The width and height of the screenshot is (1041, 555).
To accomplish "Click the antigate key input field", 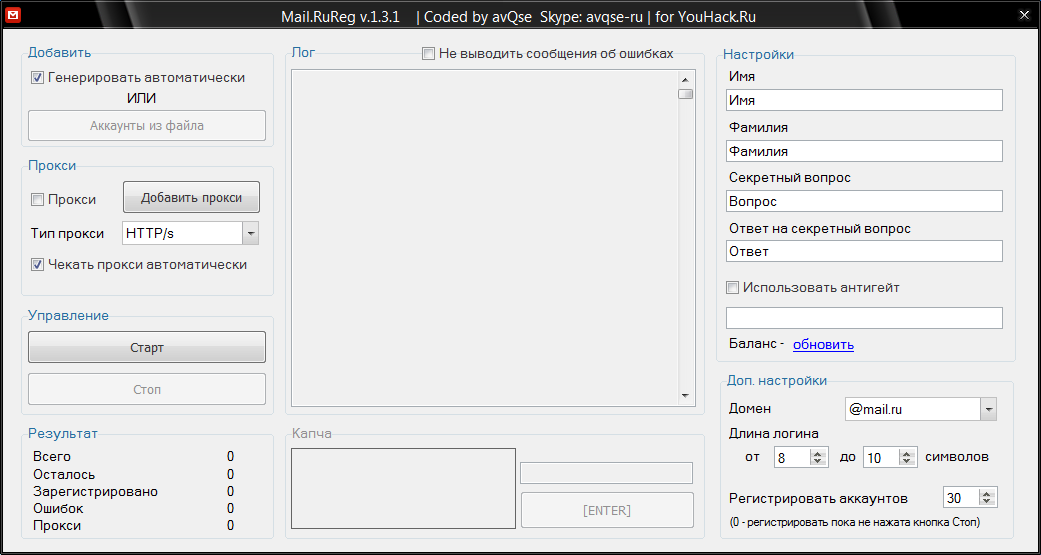I will tap(864, 318).
